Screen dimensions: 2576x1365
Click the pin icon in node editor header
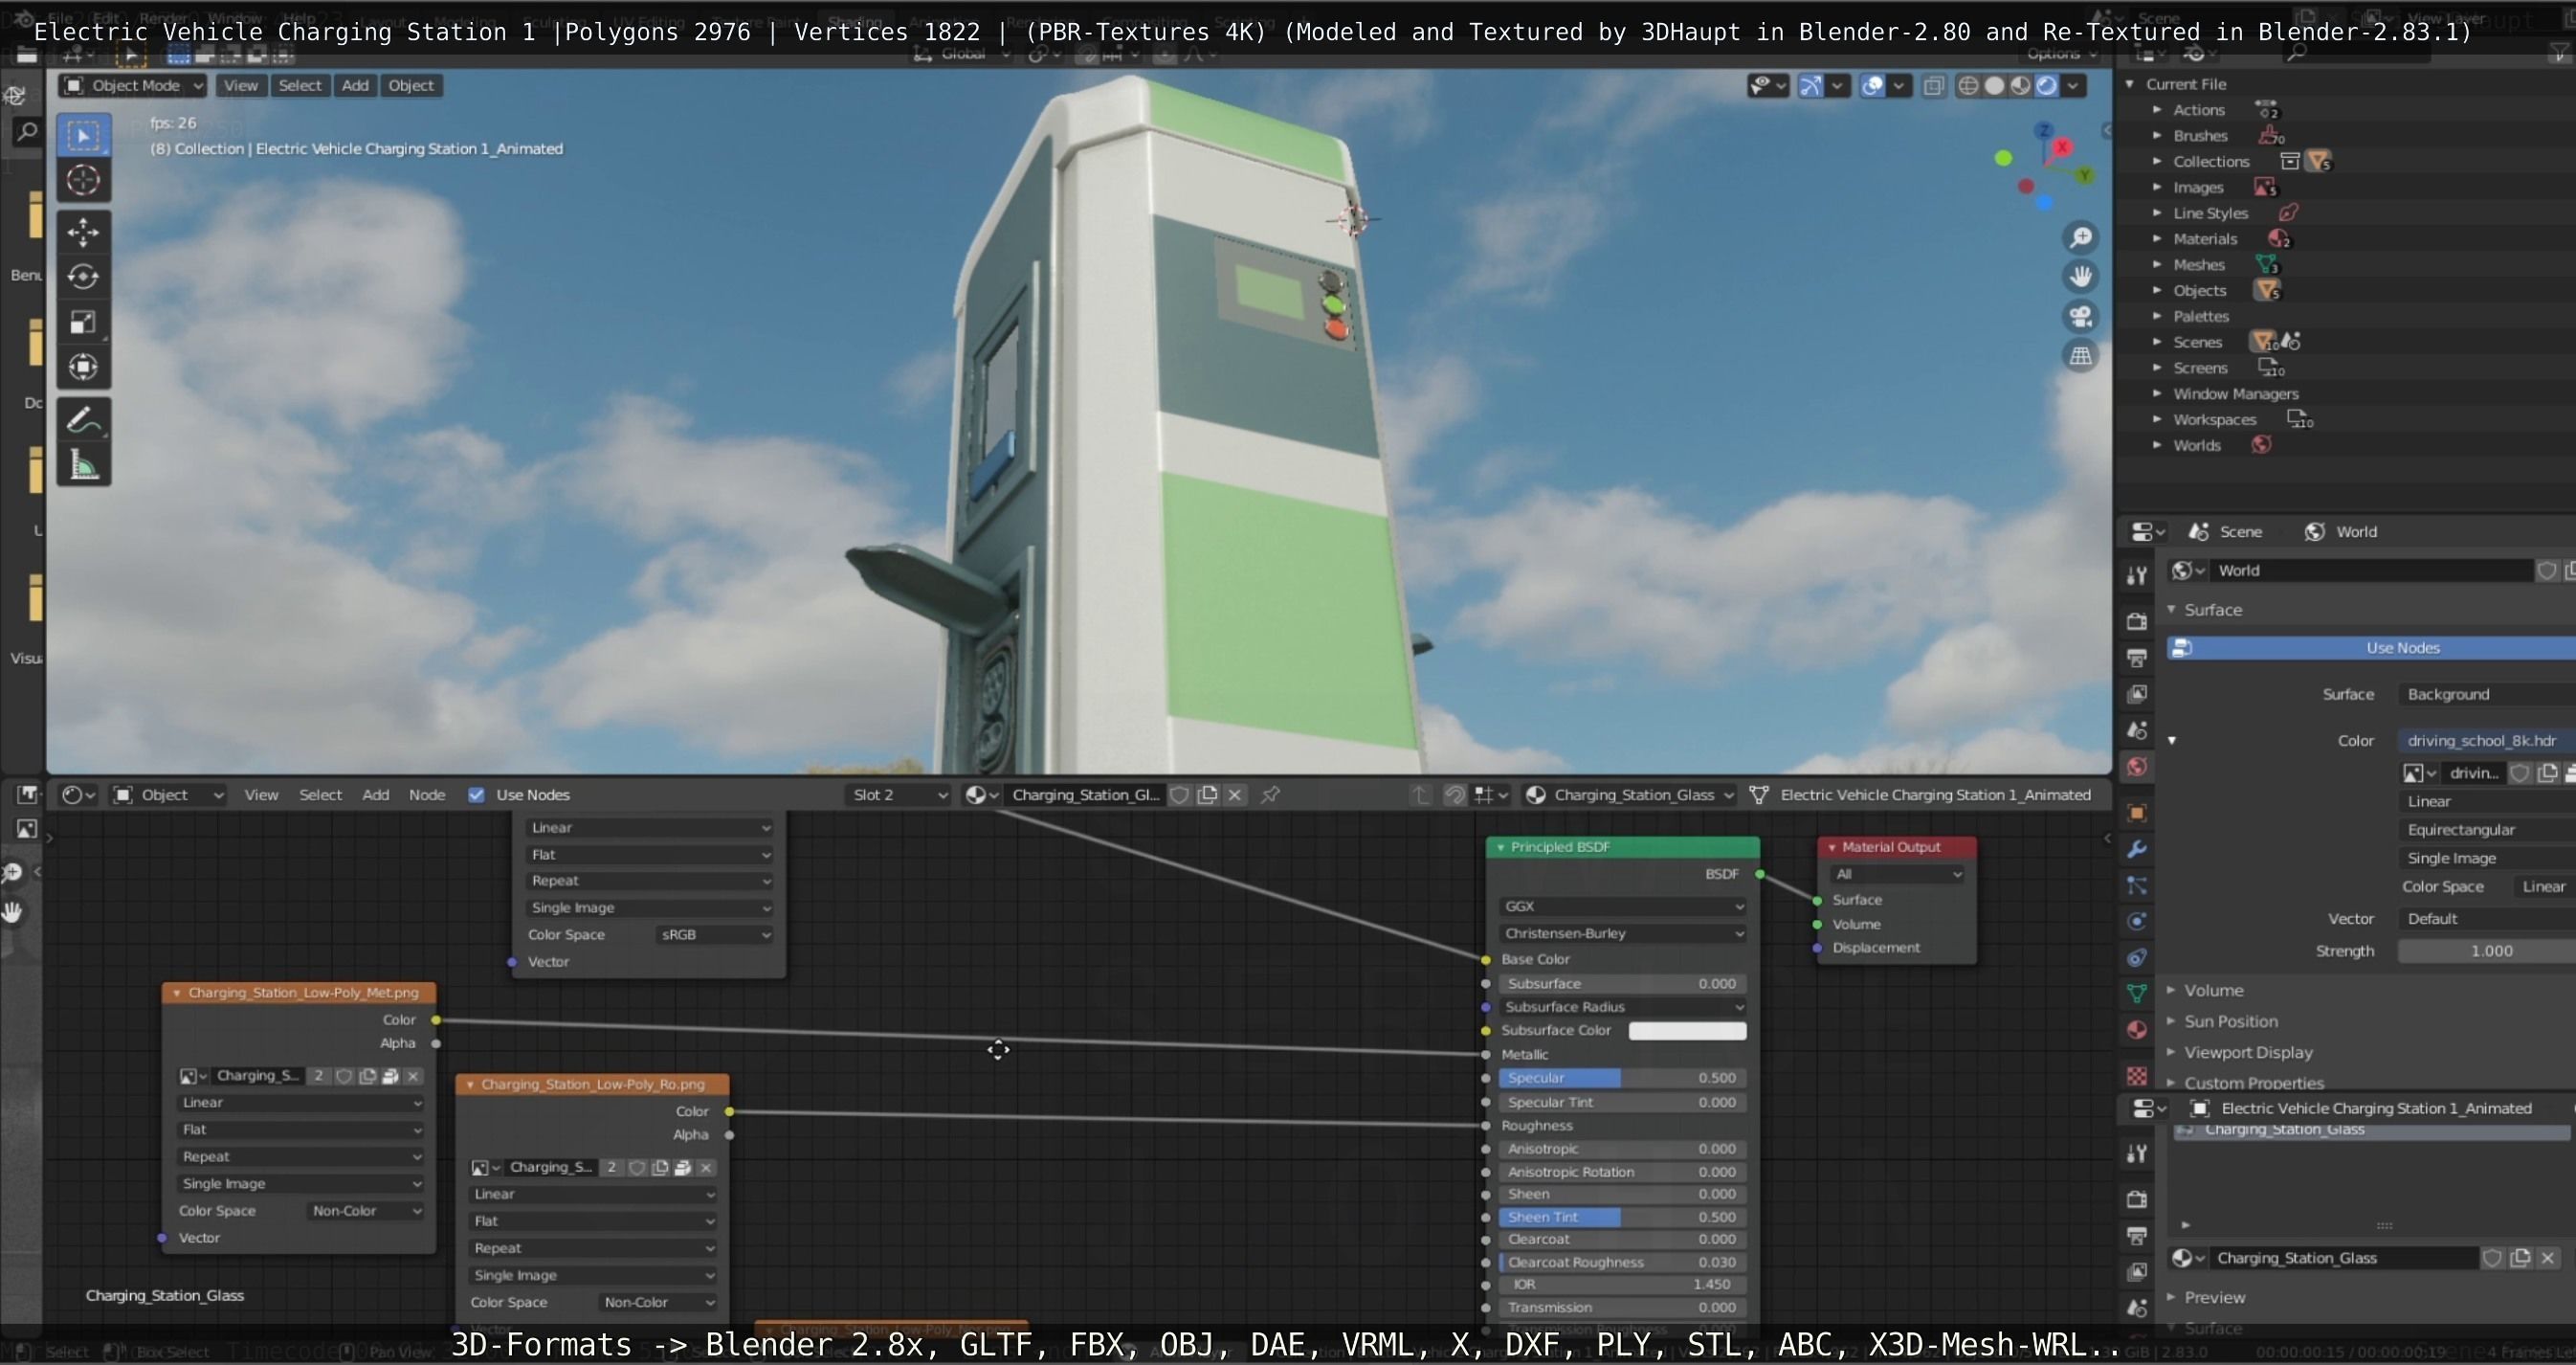tap(1270, 795)
